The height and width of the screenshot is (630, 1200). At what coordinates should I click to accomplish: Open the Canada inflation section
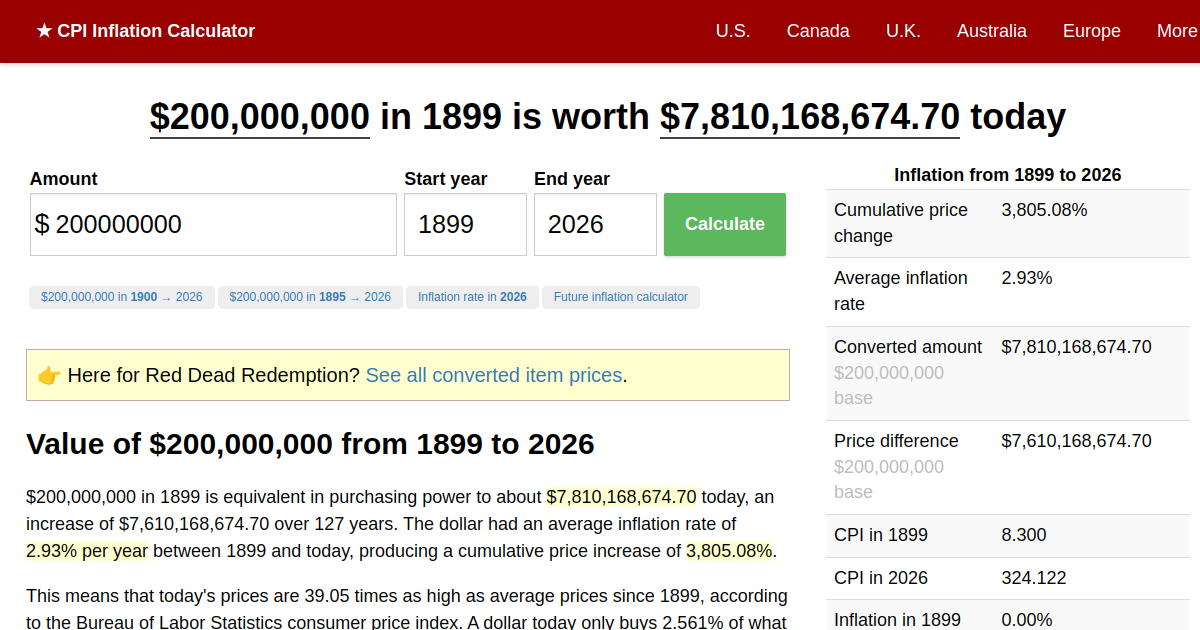(x=818, y=31)
